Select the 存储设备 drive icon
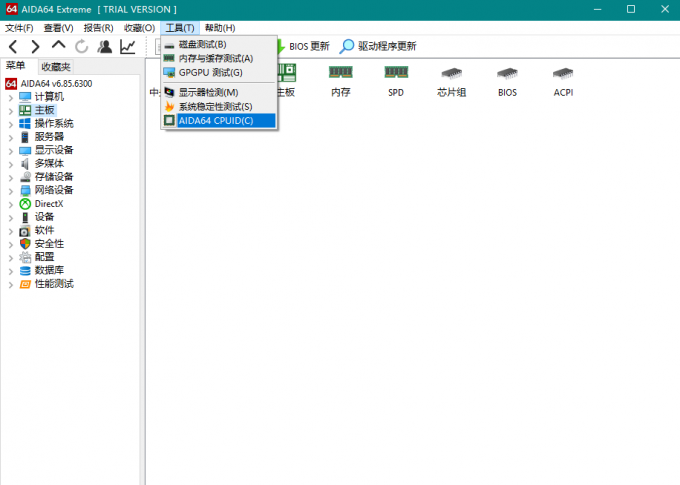The height and width of the screenshot is (485, 680). pos(25,177)
